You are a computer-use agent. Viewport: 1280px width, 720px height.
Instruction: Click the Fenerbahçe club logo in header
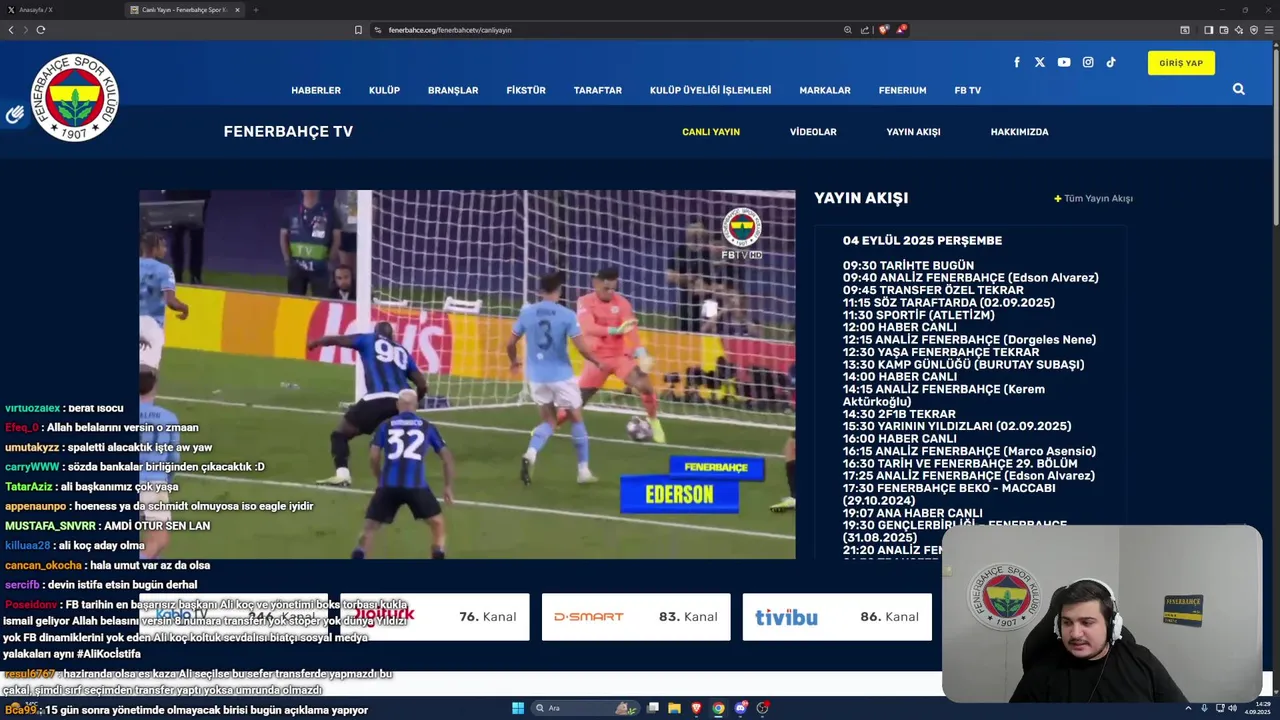(x=75, y=98)
